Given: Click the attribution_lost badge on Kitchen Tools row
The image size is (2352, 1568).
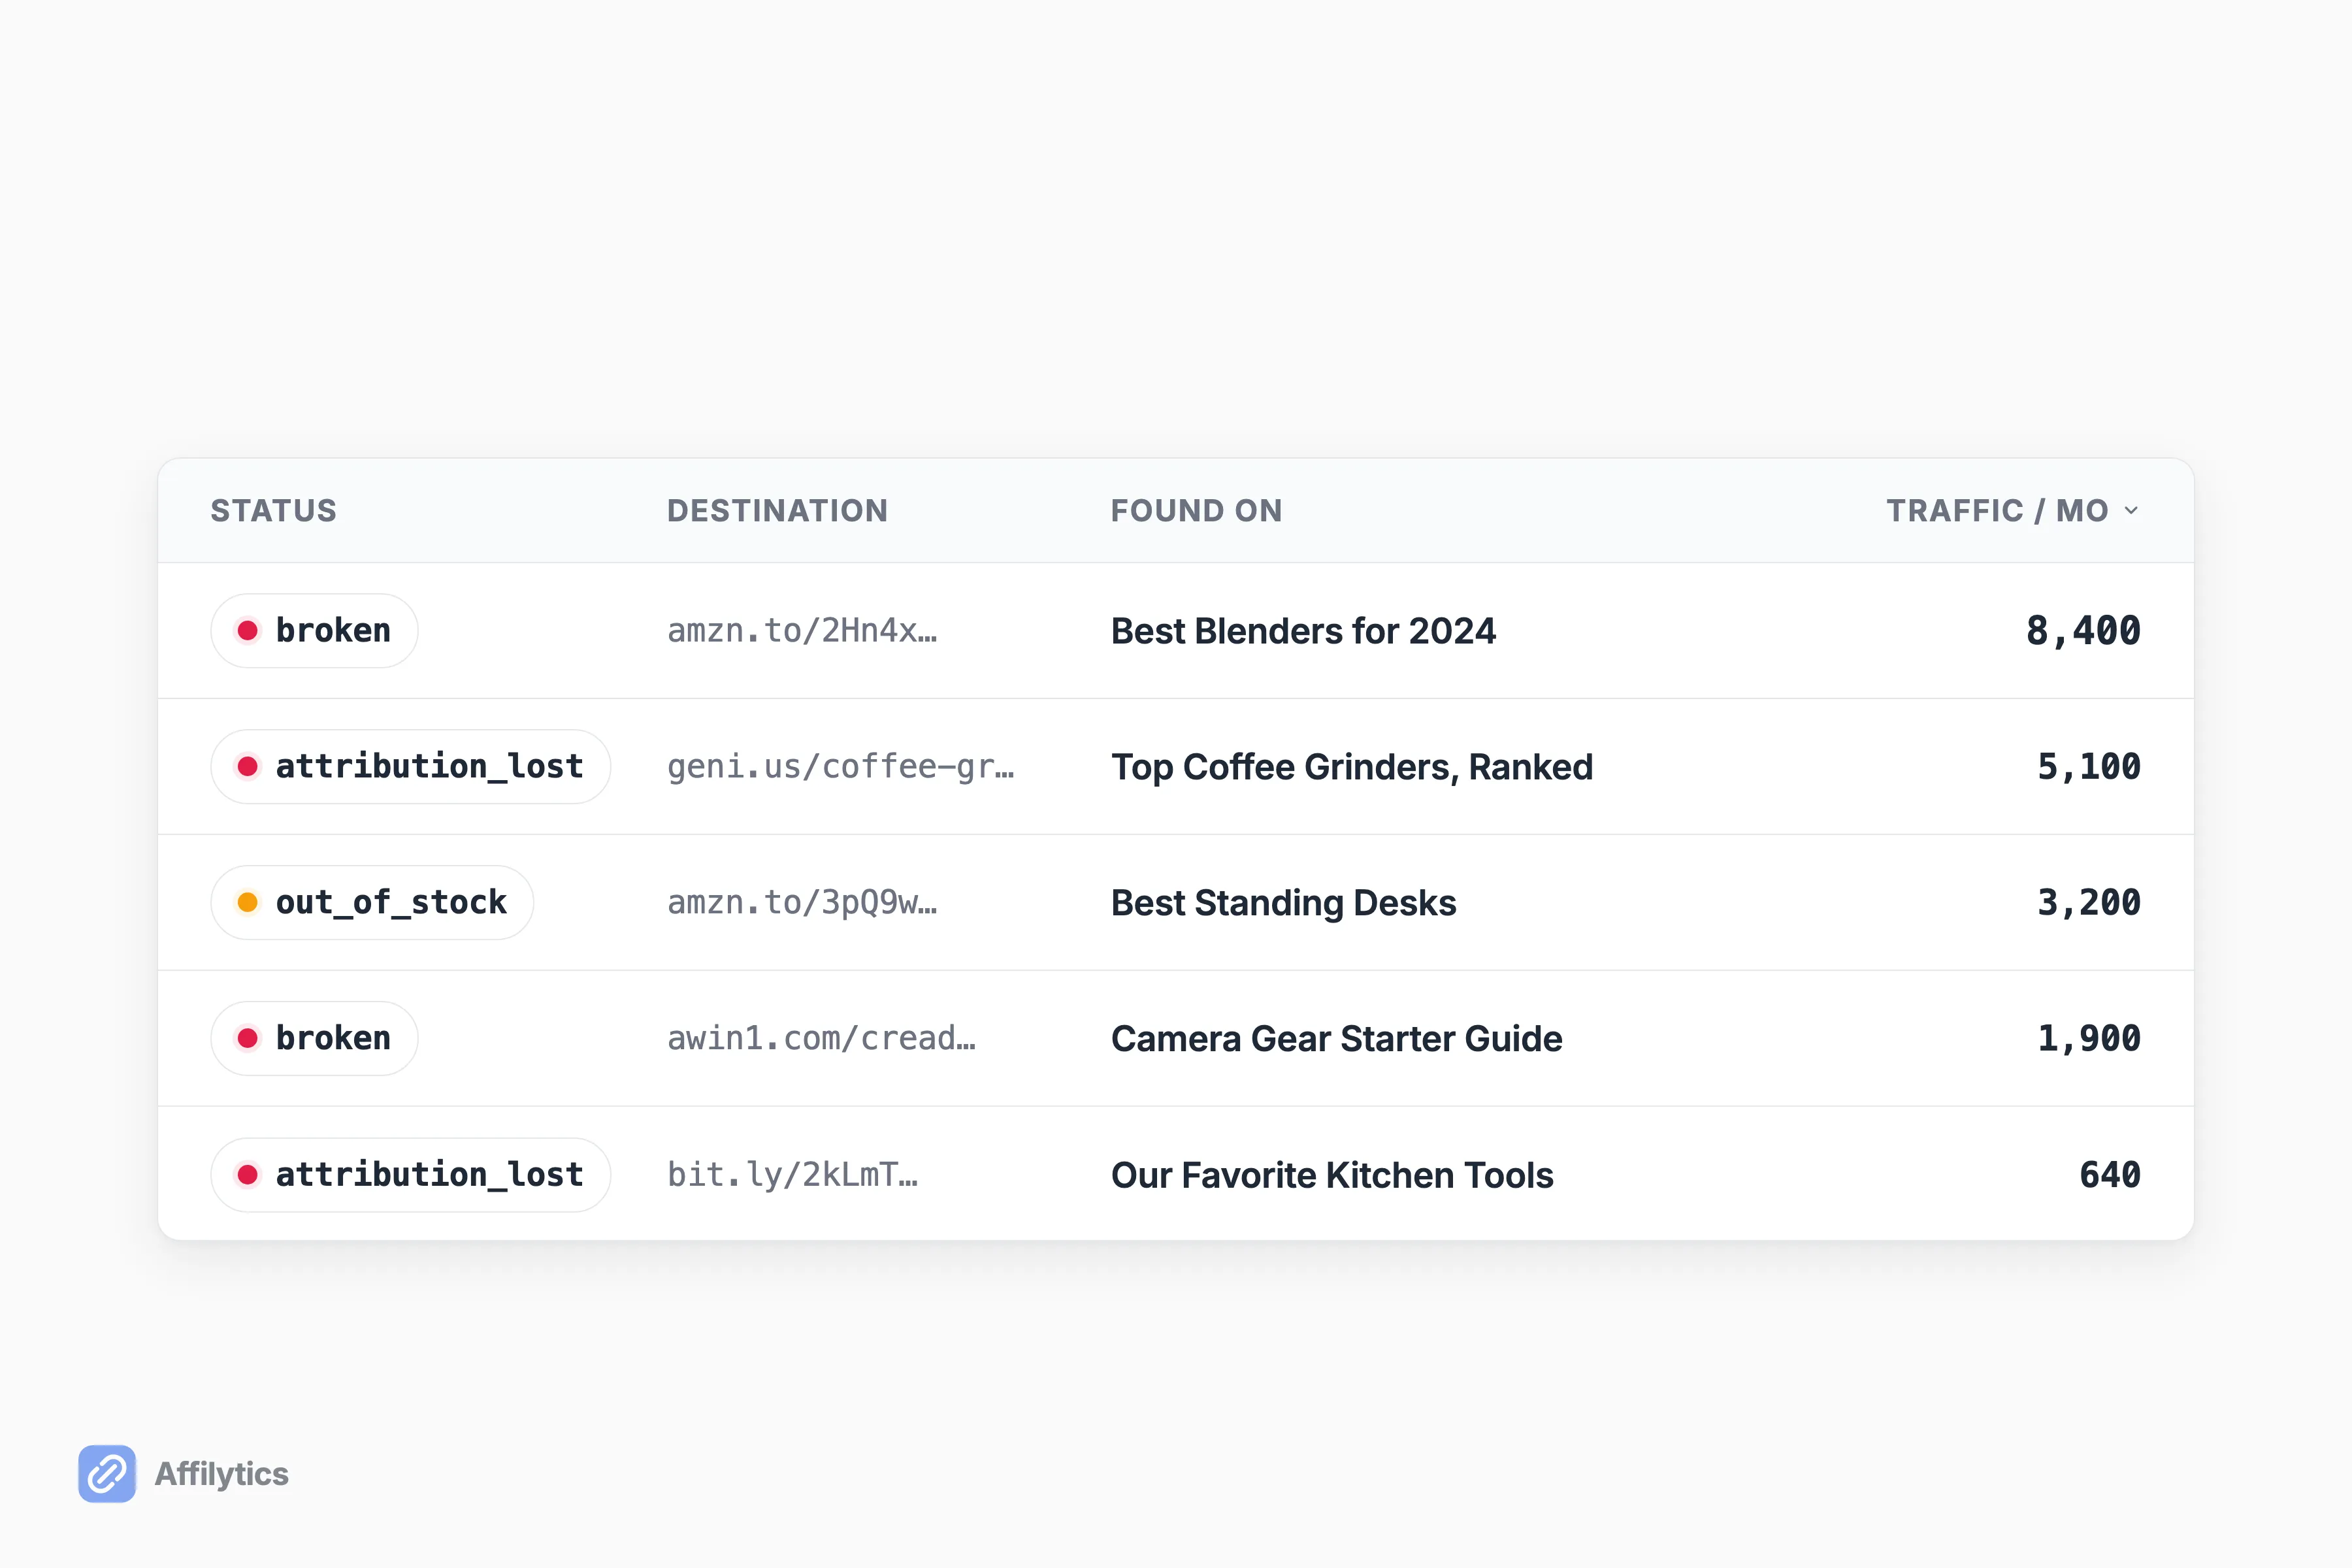Looking at the screenshot, I should pyautogui.click(x=410, y=1175).
